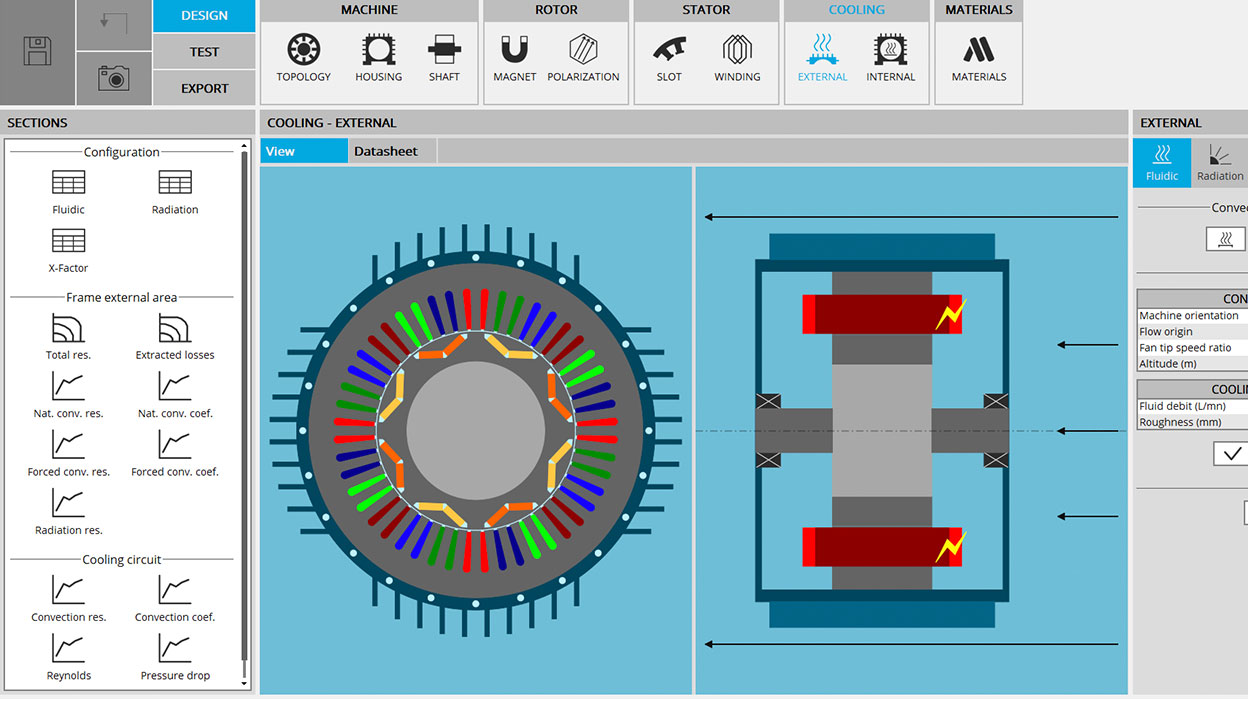Show the Pressure drop curve
Viewport: 1248px width, 702px height.
[175, 657]
